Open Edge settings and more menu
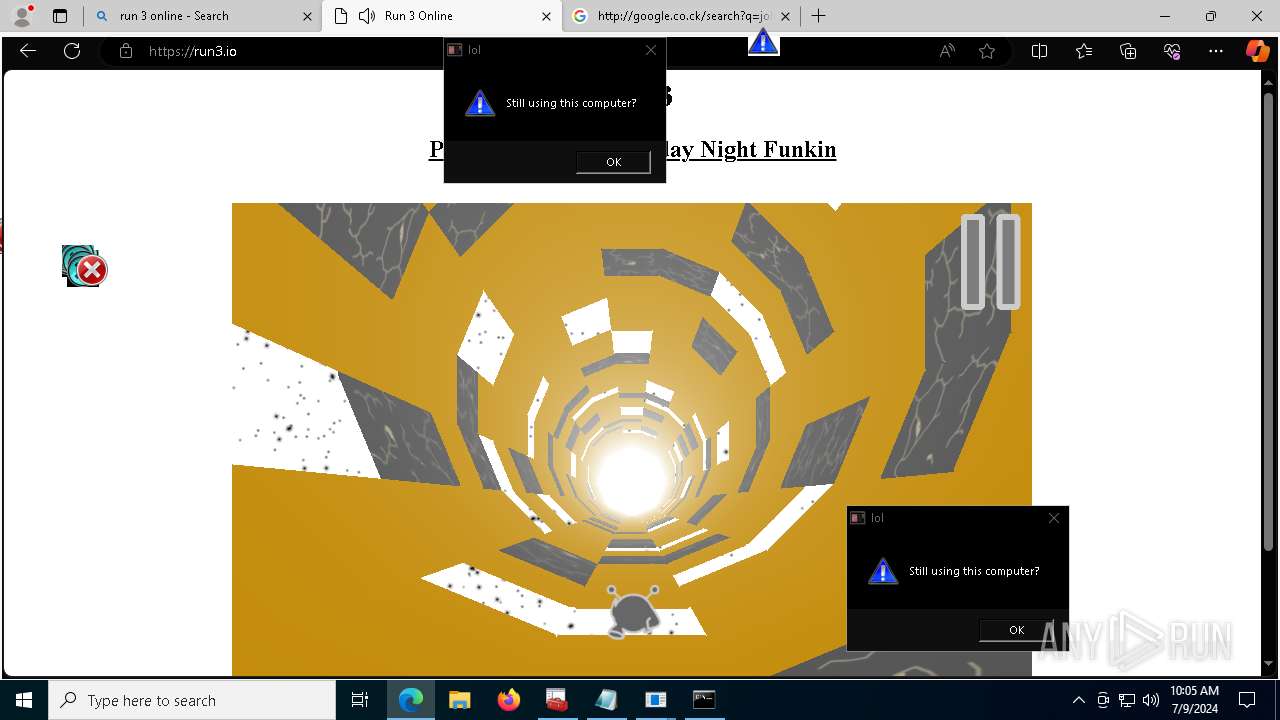The image size is (1280, 720). [x=1216, y=51]
